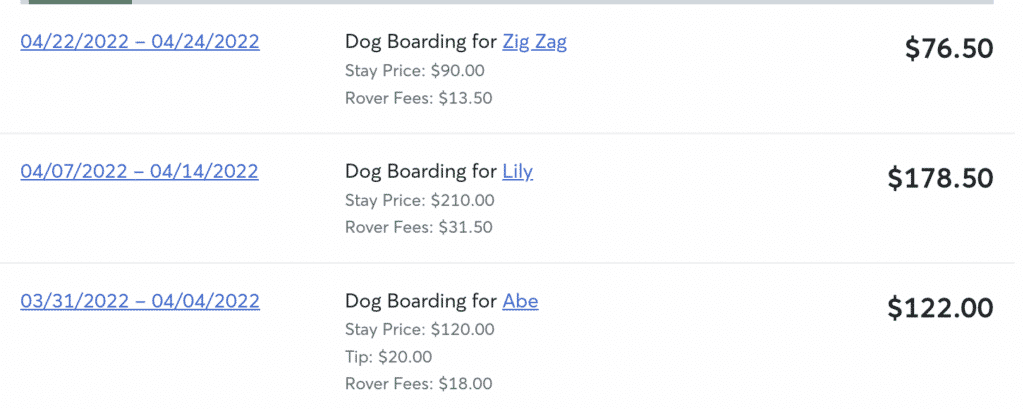
Task: Open the 03/31/2022 – 04/04/2022 booking link
Action: [x=140, y=301]
